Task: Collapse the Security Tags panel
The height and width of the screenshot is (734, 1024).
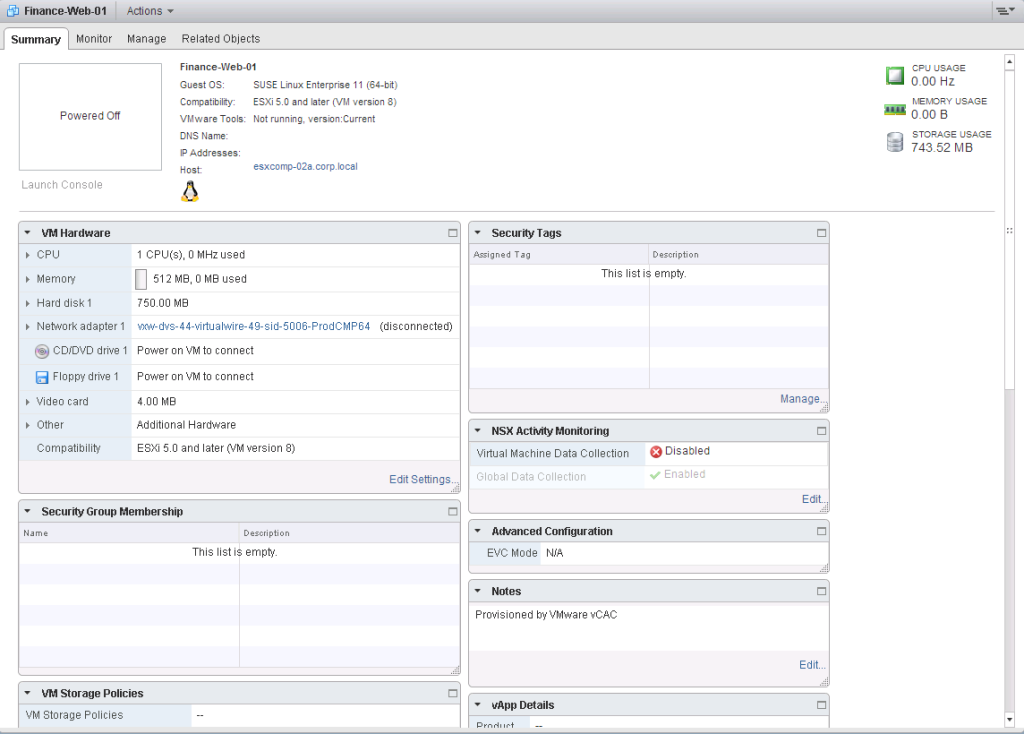Action: pyautogui.click(x=477, y=232)
